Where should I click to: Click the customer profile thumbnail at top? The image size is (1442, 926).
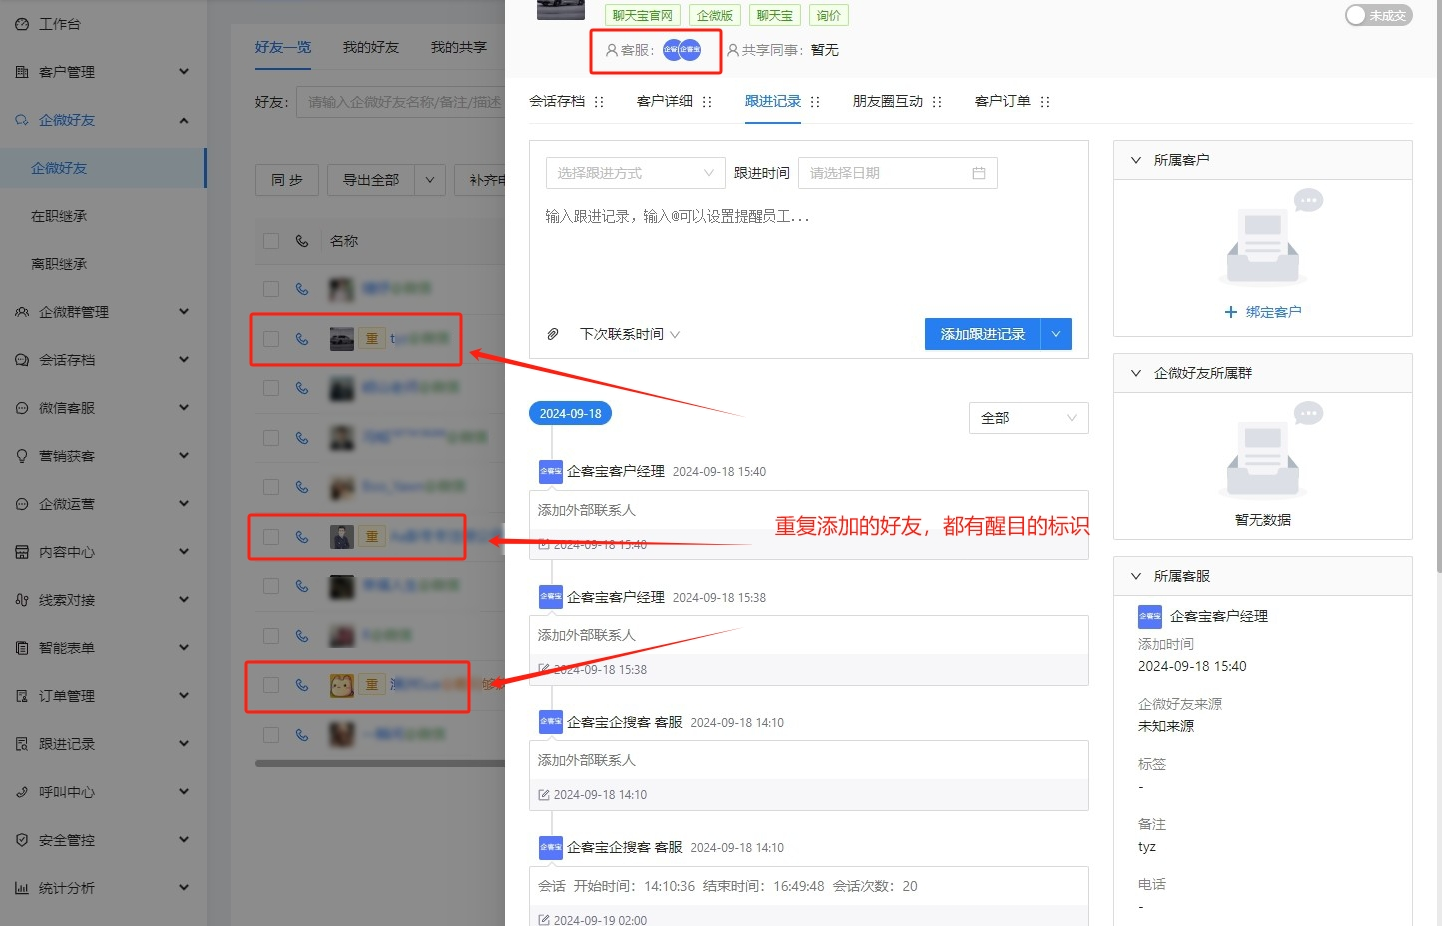(x=561, y=9)
